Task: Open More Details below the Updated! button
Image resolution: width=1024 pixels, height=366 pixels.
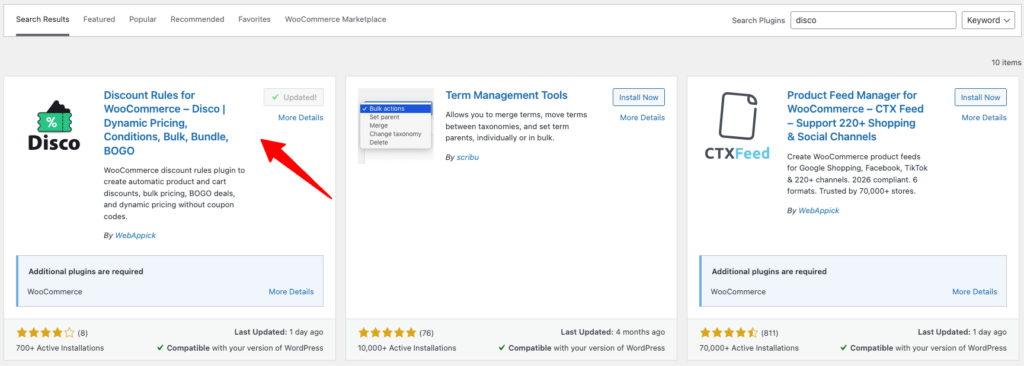Action: [x=300, y=118]
